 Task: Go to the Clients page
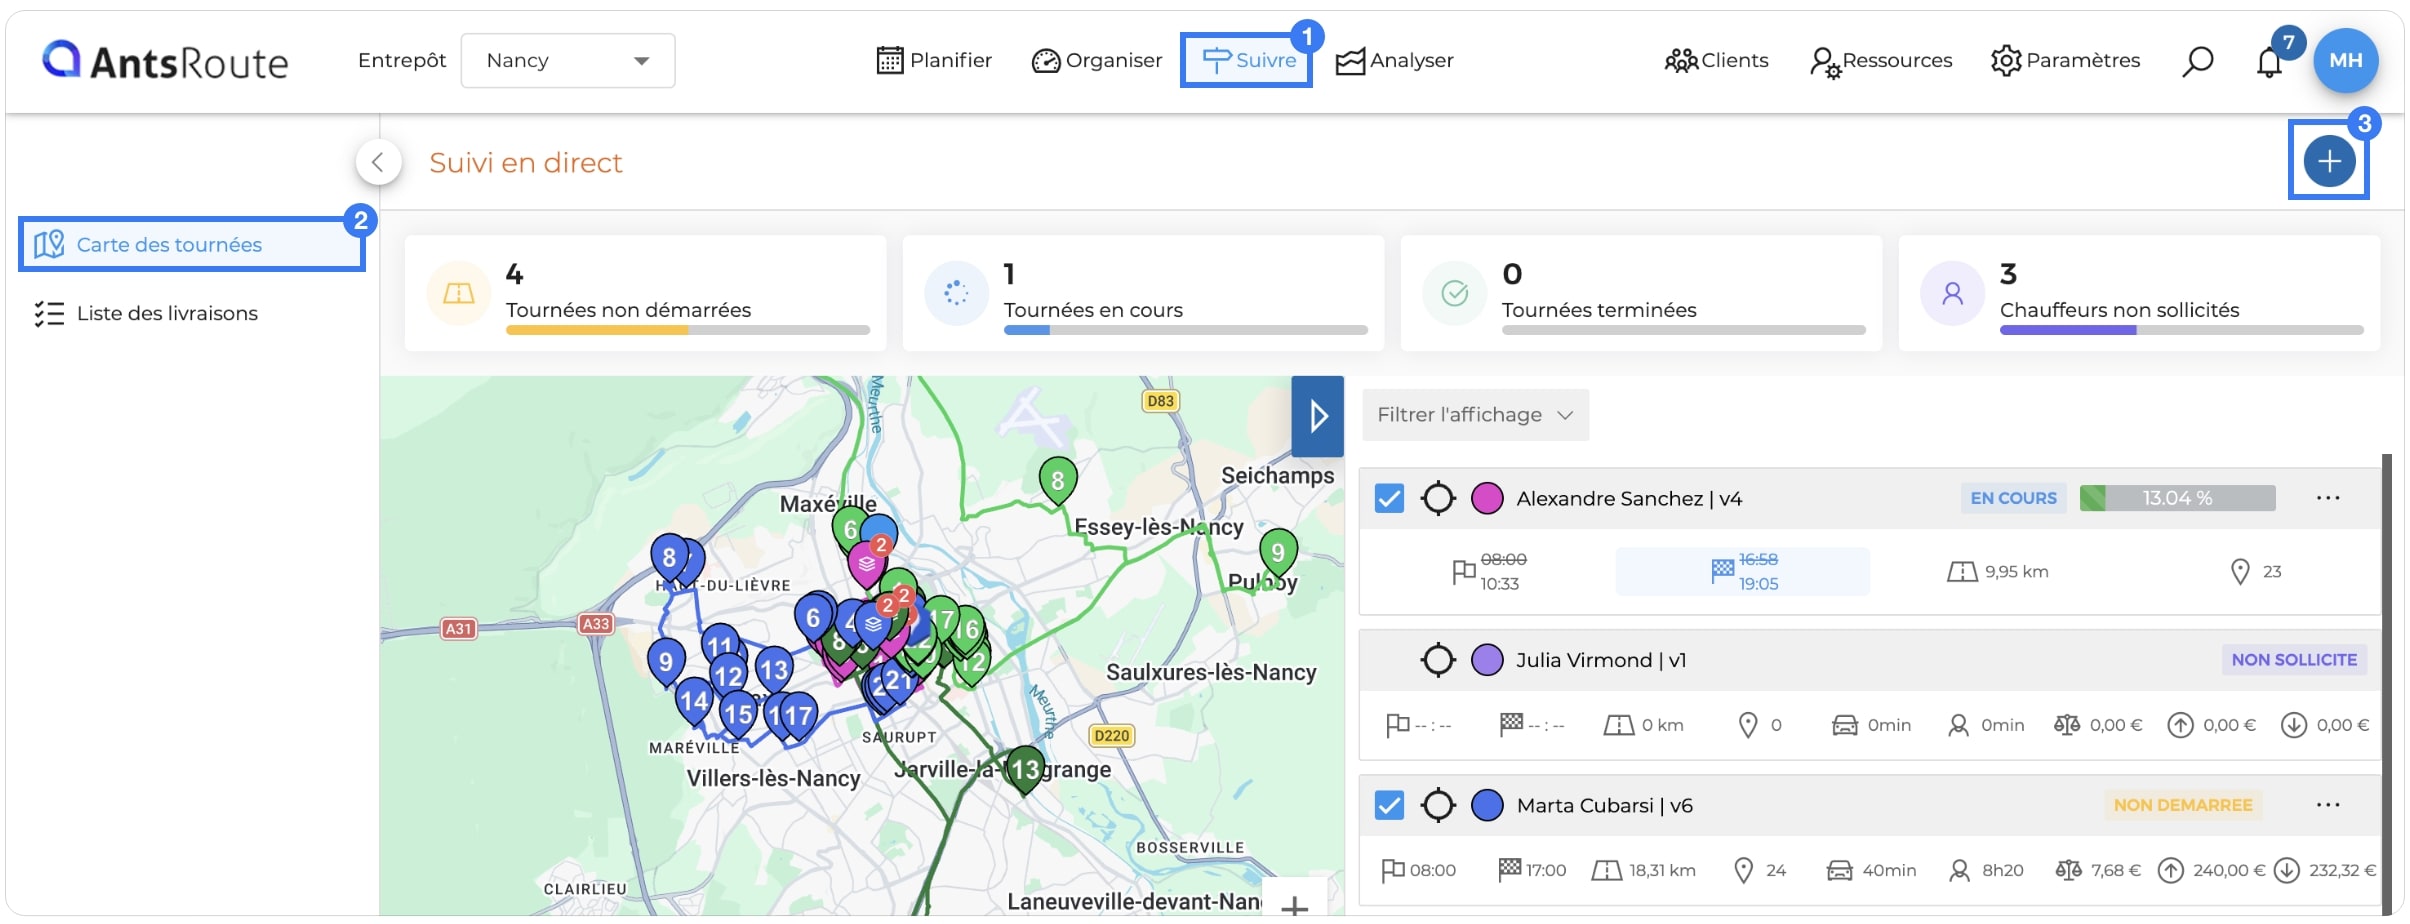pyautogui.click(x=1716, y=60)
